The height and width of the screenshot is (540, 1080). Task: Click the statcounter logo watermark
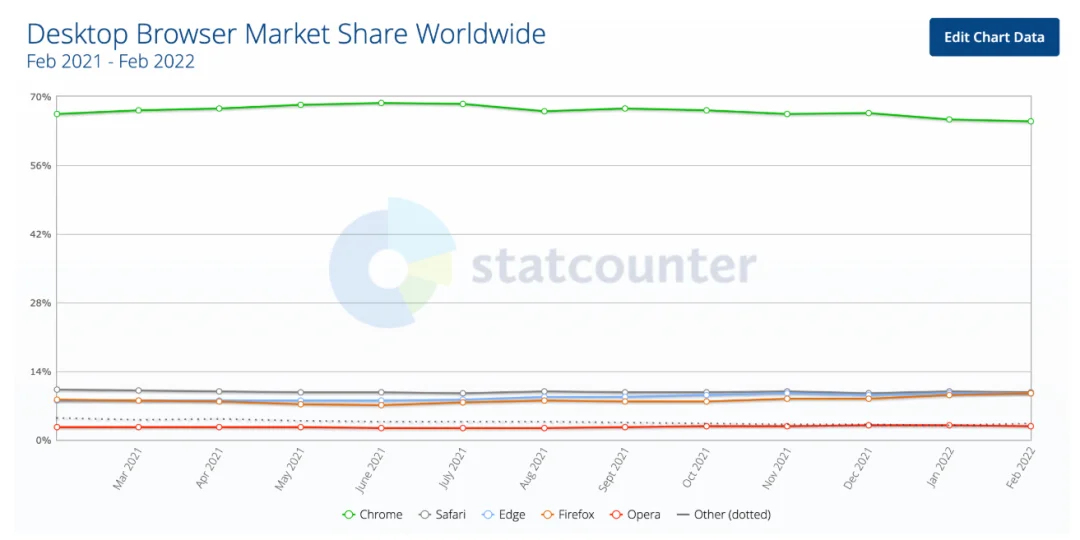[x=542, y=265]
